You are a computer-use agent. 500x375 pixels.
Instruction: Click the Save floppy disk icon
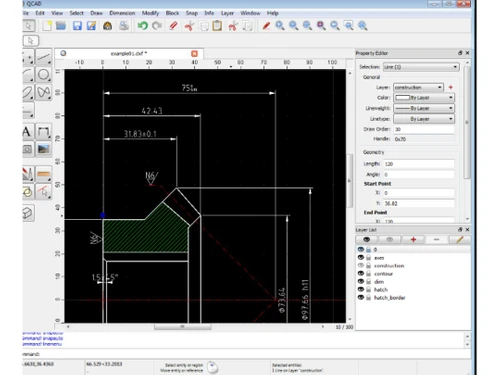77,26
